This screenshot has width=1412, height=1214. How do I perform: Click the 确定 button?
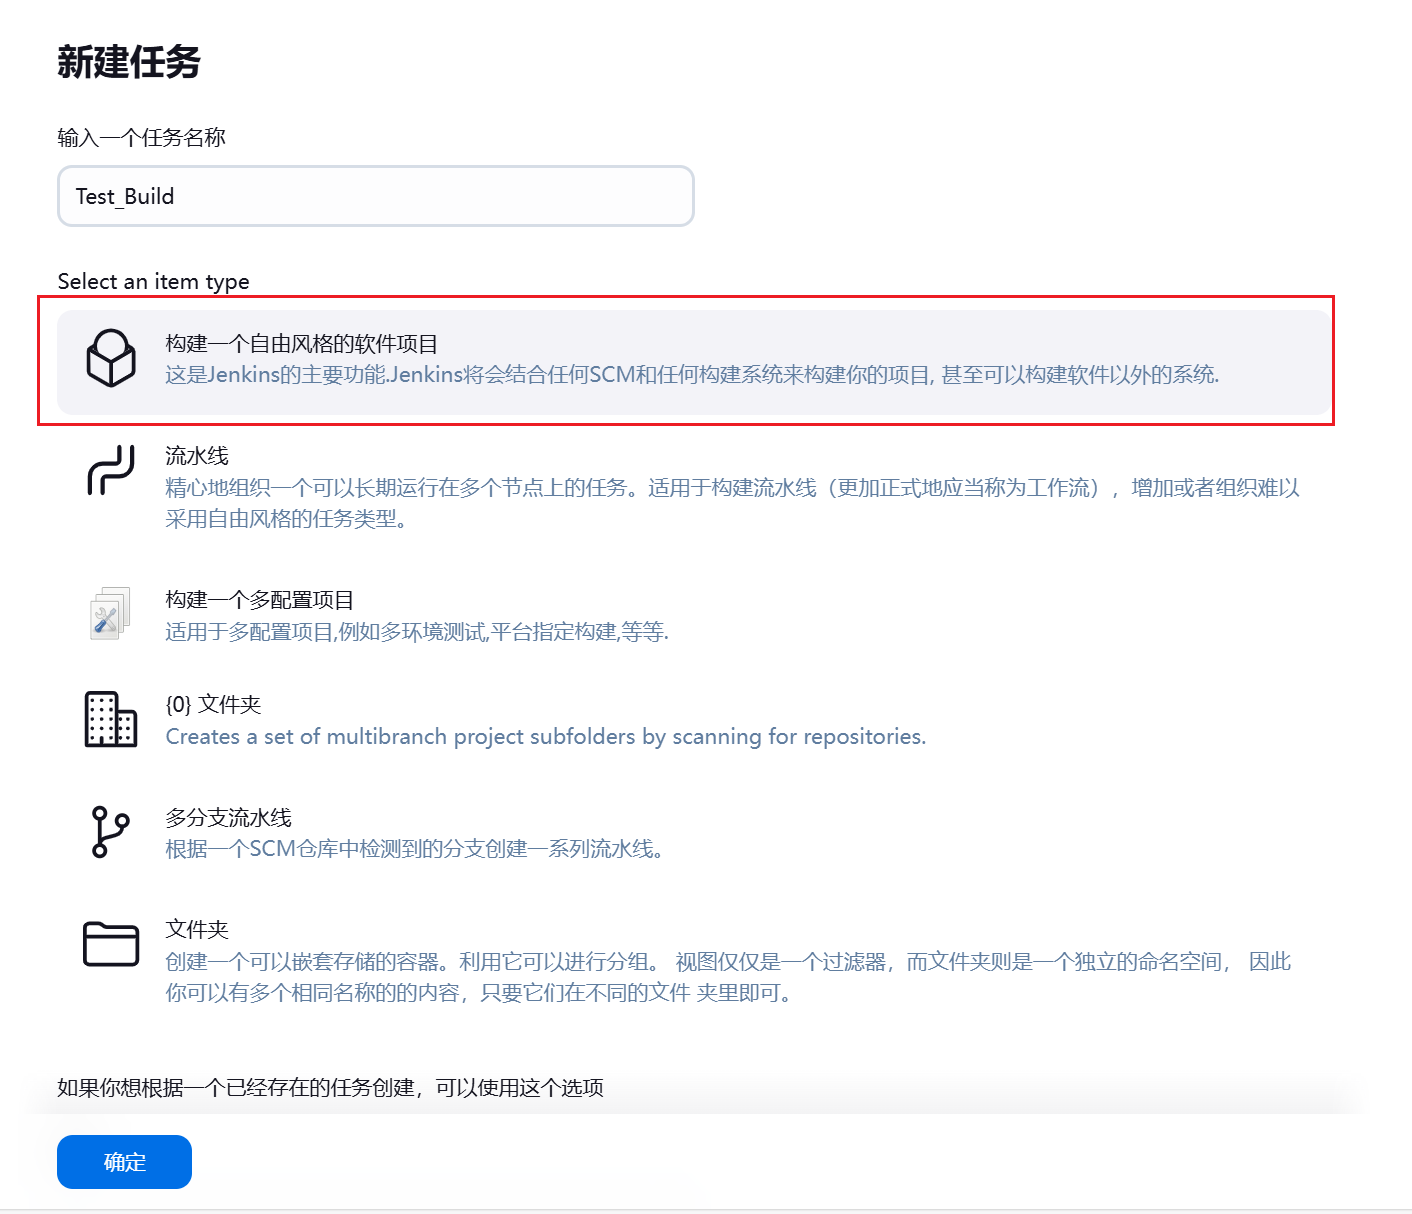pyautogui.click(x=124, y=1162)
